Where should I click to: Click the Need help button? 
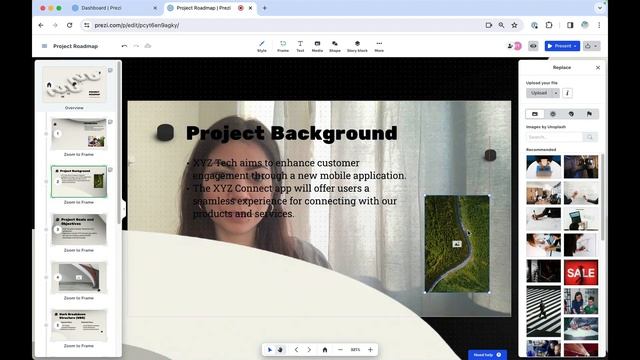[x=487, y=355]
